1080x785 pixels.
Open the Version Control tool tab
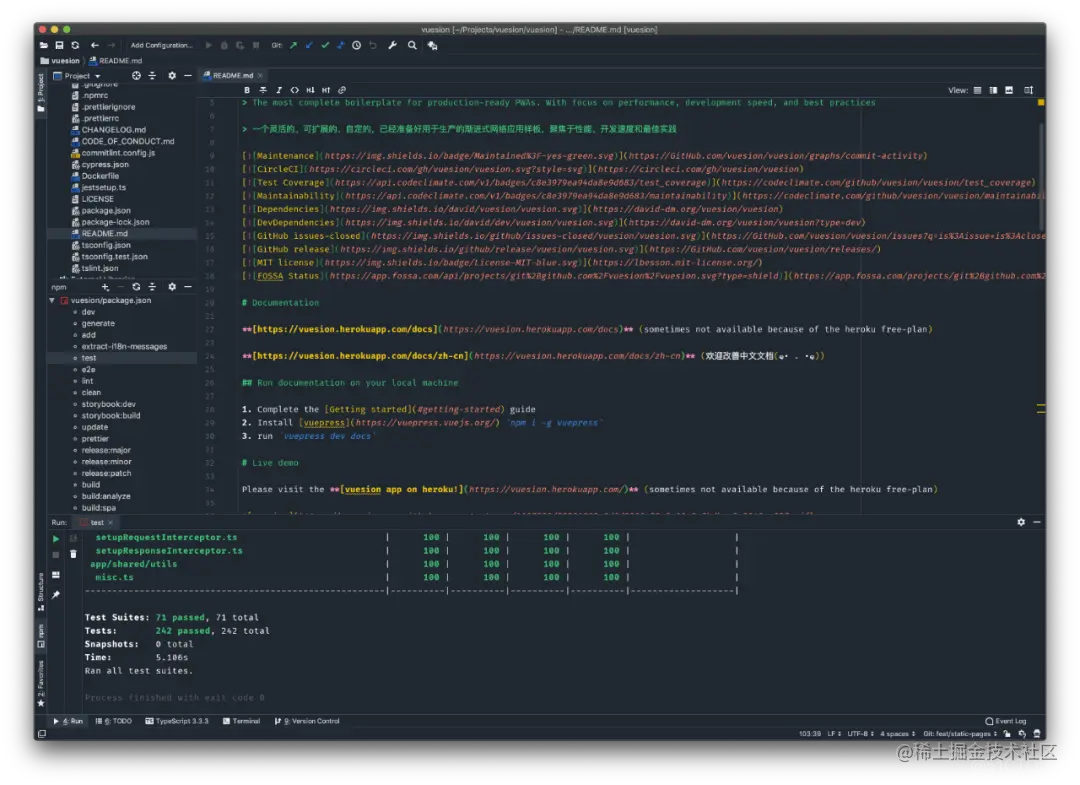(x=307, y=722)
